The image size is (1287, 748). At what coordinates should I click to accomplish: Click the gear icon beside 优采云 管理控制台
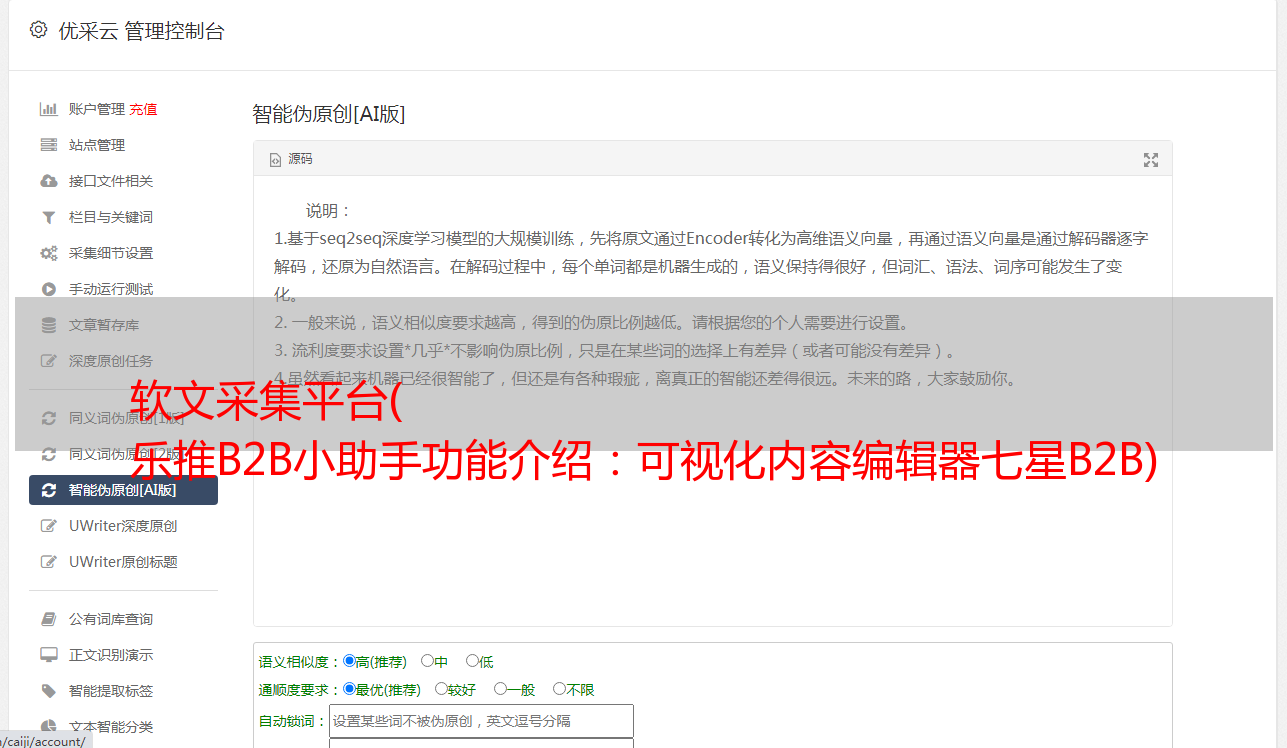(x=38, y=30)
